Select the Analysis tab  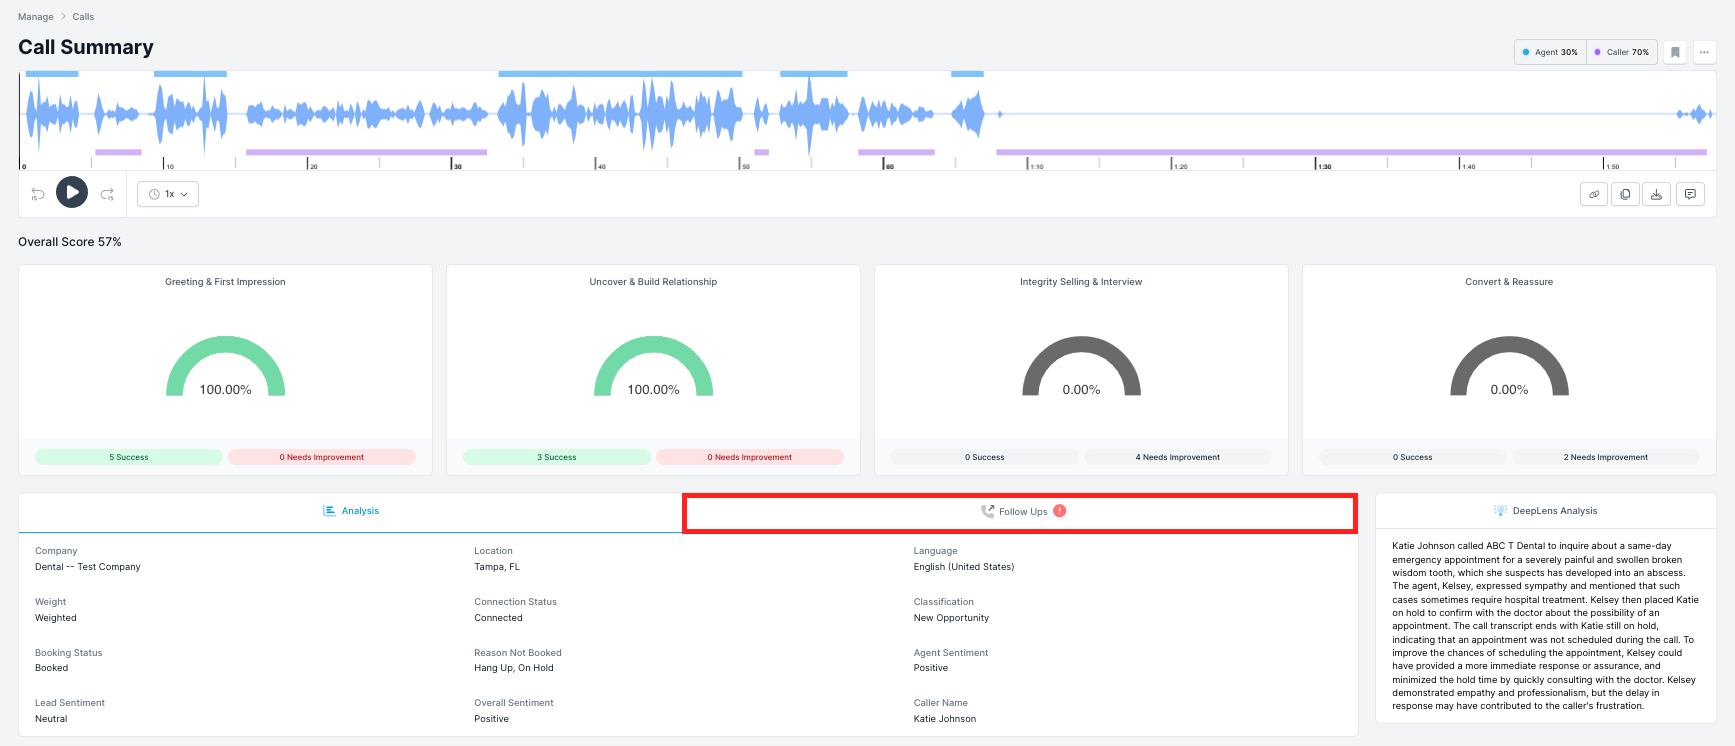[351, 511]
